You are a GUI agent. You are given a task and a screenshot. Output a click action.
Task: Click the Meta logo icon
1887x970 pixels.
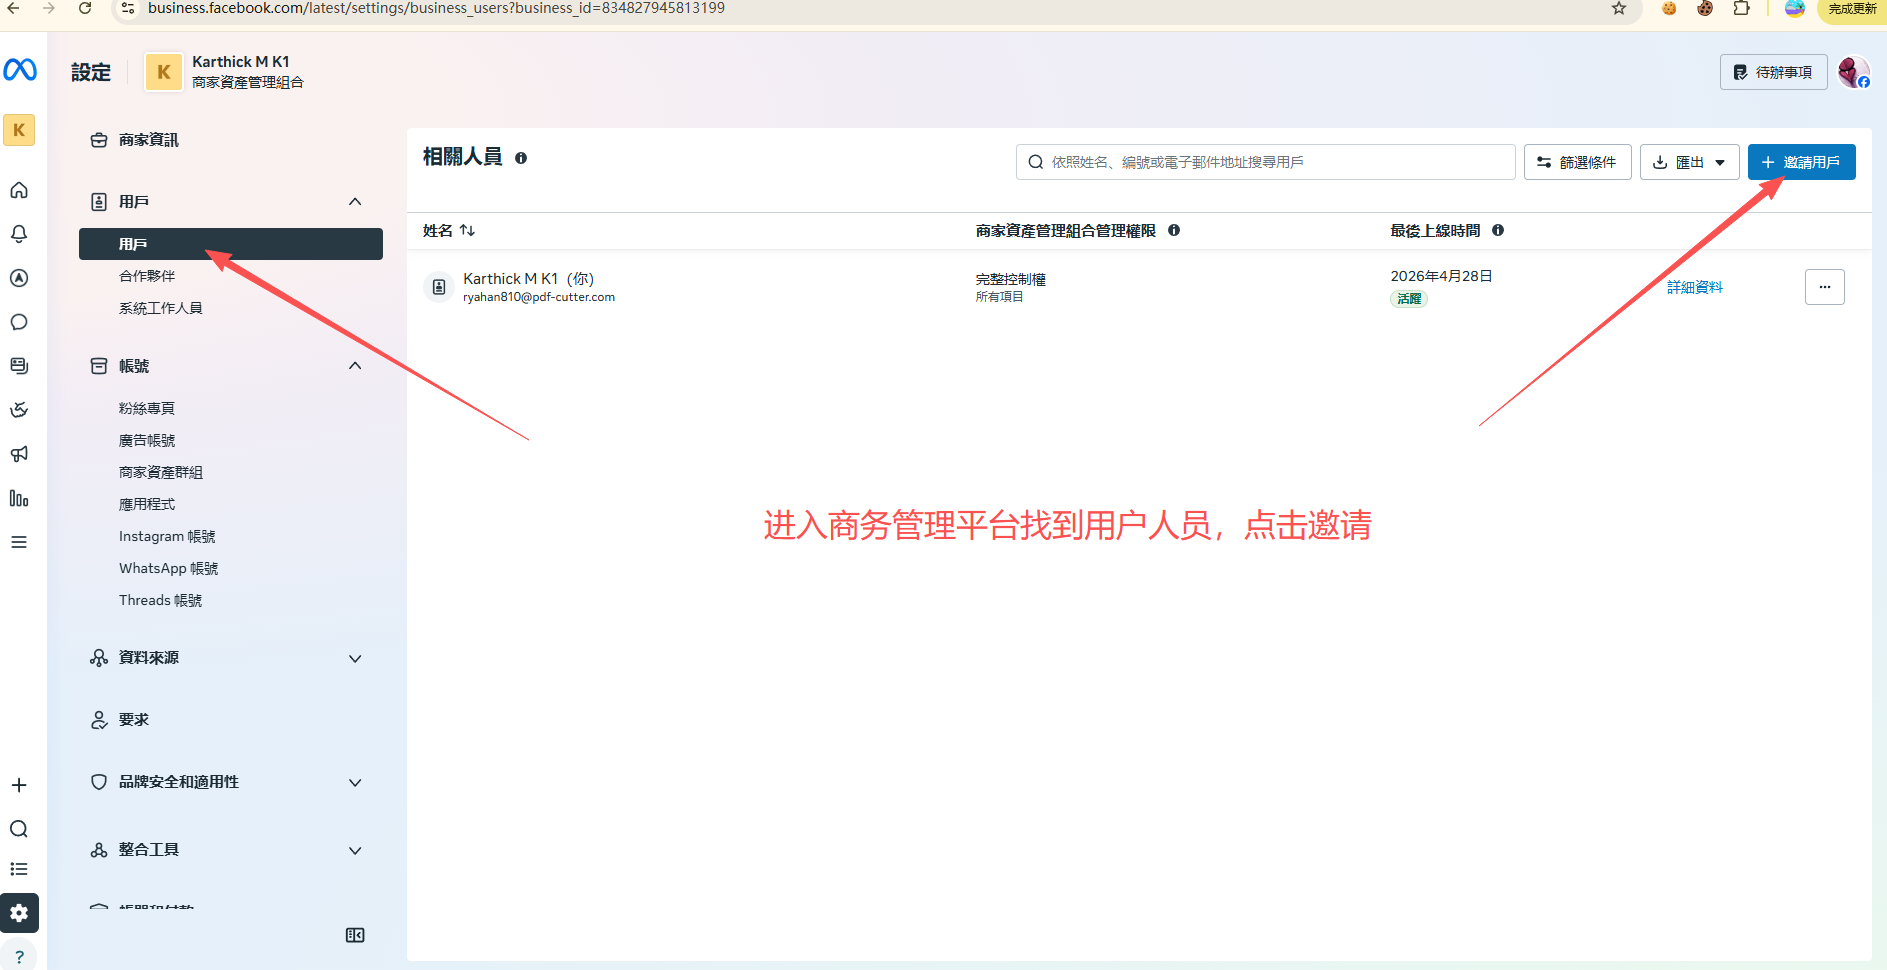(x=20, y=70)
